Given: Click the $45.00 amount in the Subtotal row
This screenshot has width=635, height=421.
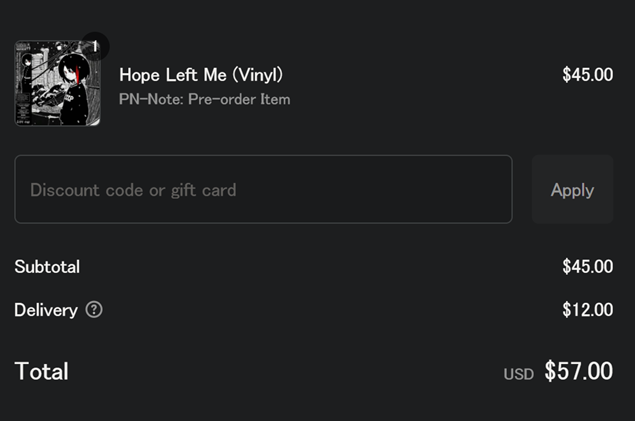Looking at the screenshot, I should 587,267.
